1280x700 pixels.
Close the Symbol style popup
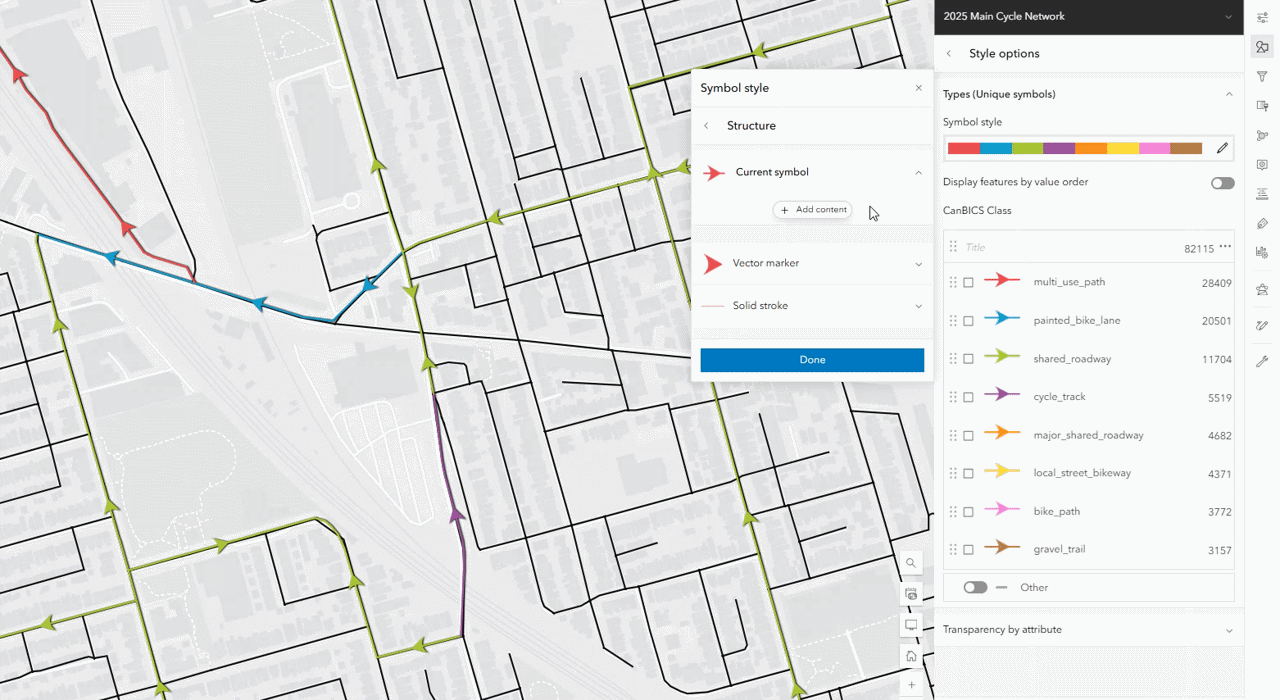pyautogui.click(x=919, y=88)
